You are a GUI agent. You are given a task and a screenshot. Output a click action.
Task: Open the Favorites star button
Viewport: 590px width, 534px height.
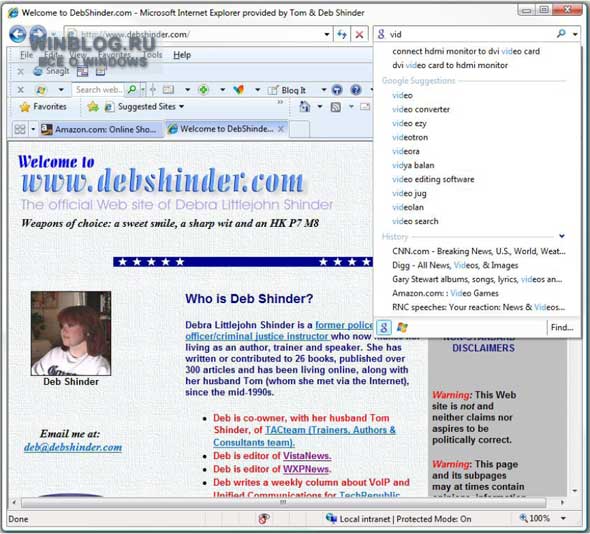pyautogui.click(x=43, y=107)
